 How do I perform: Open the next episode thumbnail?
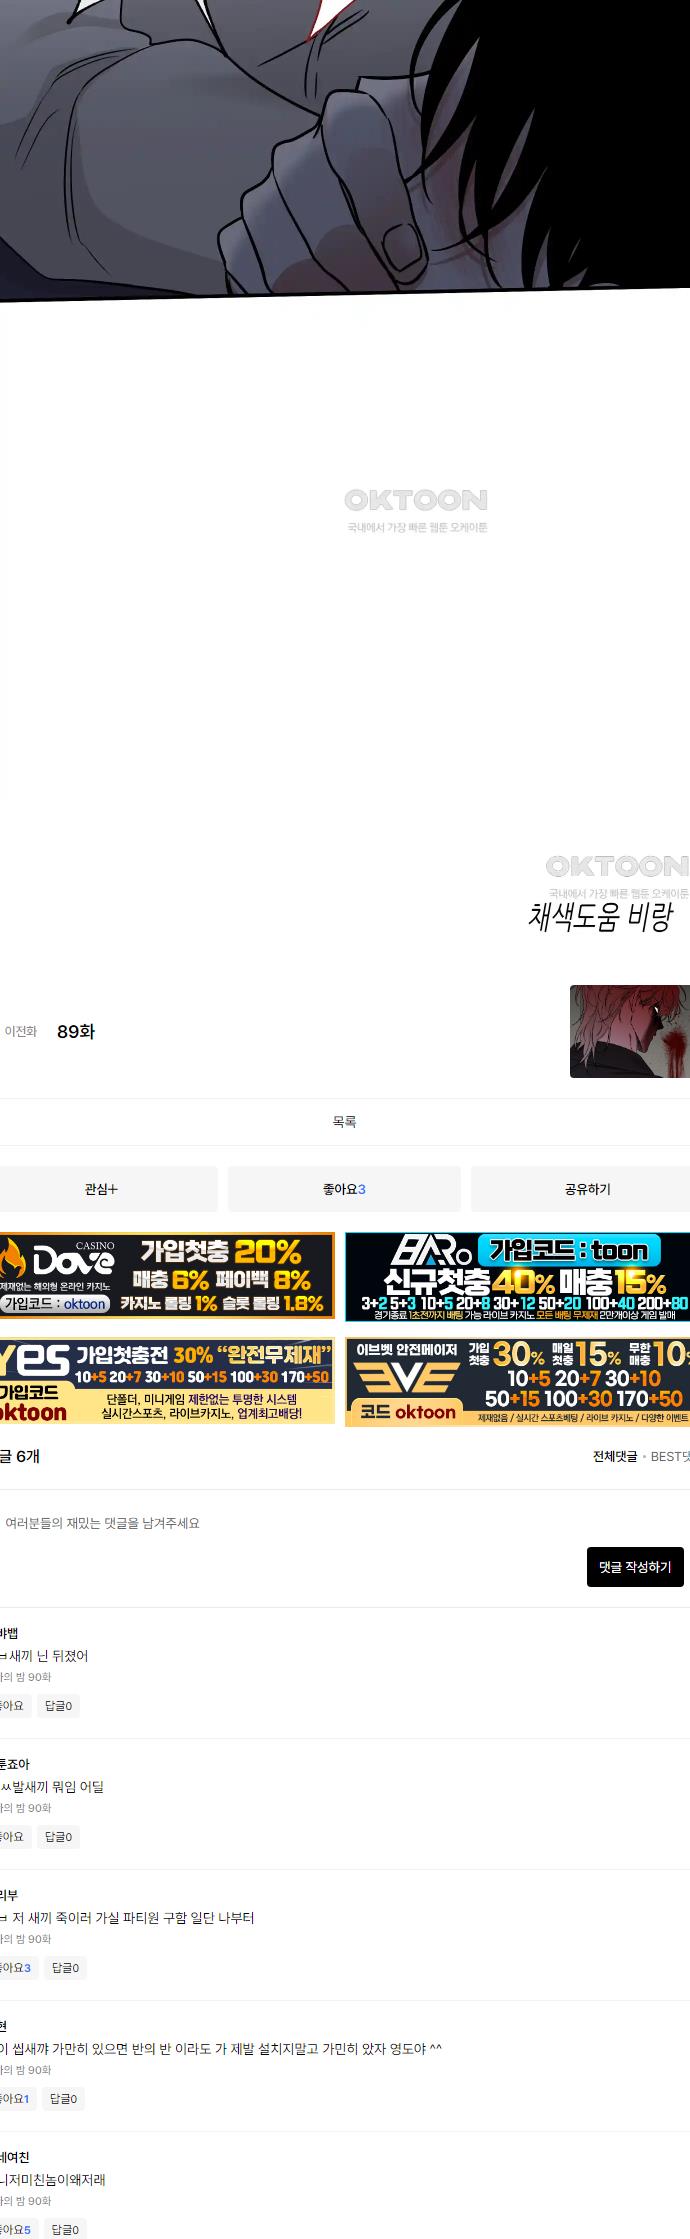point(630,1031)
